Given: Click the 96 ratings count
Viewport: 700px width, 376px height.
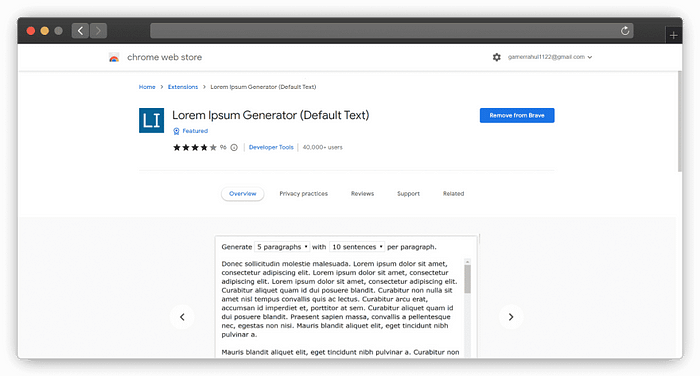Looking at the screenshot, I should click(223, 147).
